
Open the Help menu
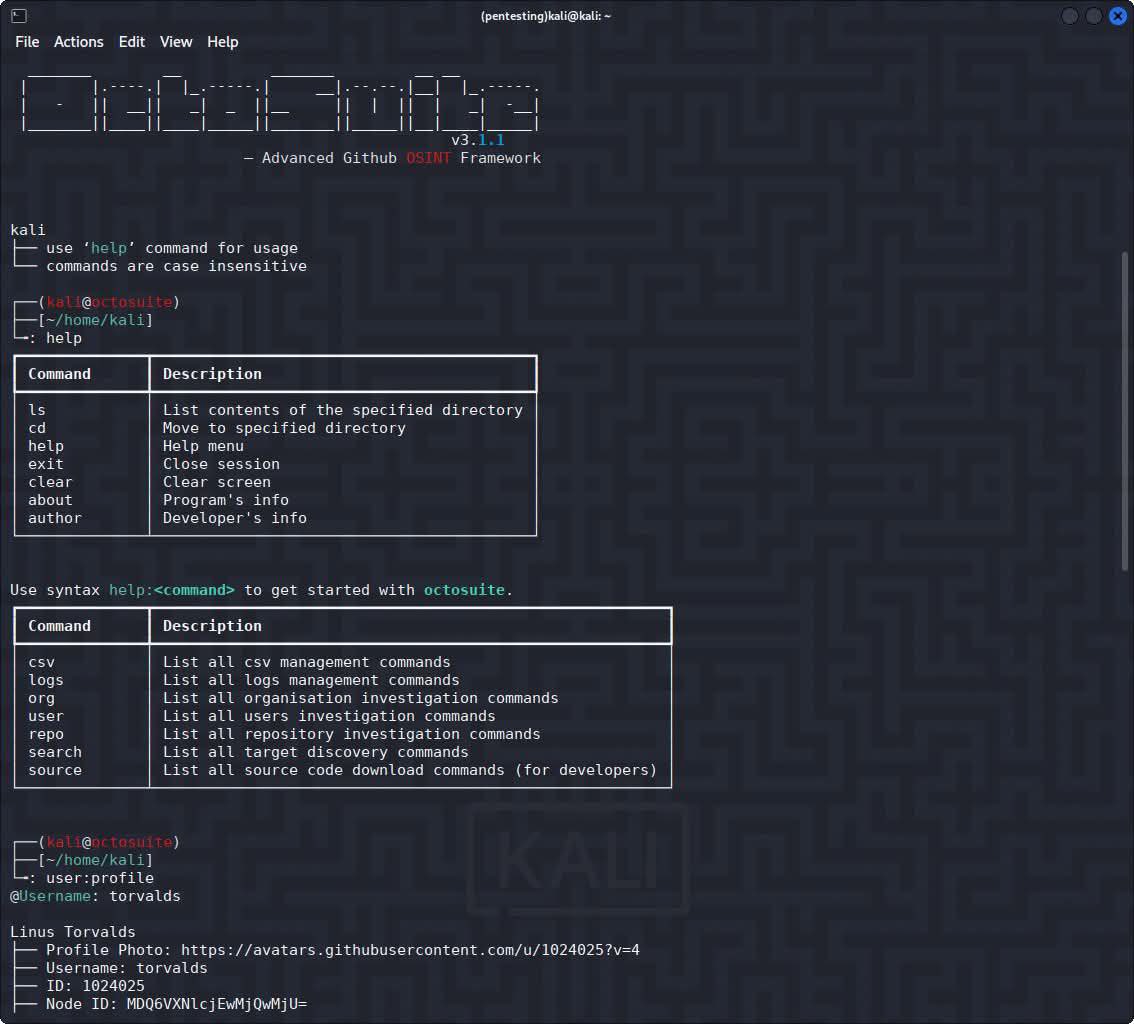pyautogui.click(x=222, y=42)
